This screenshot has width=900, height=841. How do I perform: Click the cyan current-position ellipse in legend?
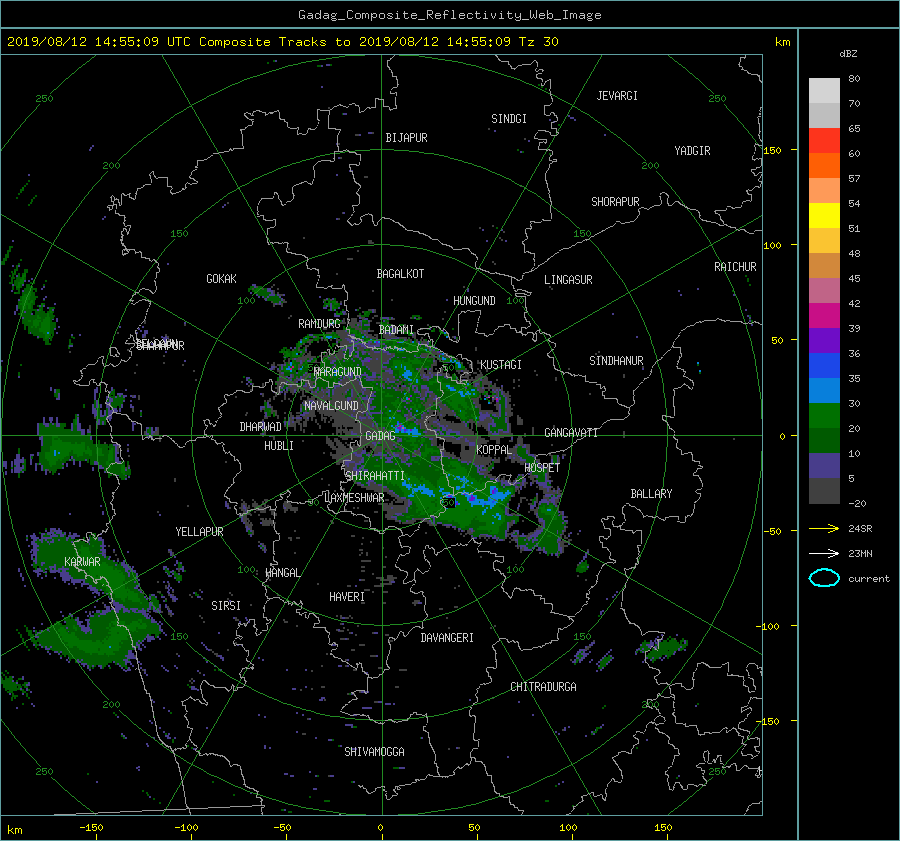(x=824, y=578)
